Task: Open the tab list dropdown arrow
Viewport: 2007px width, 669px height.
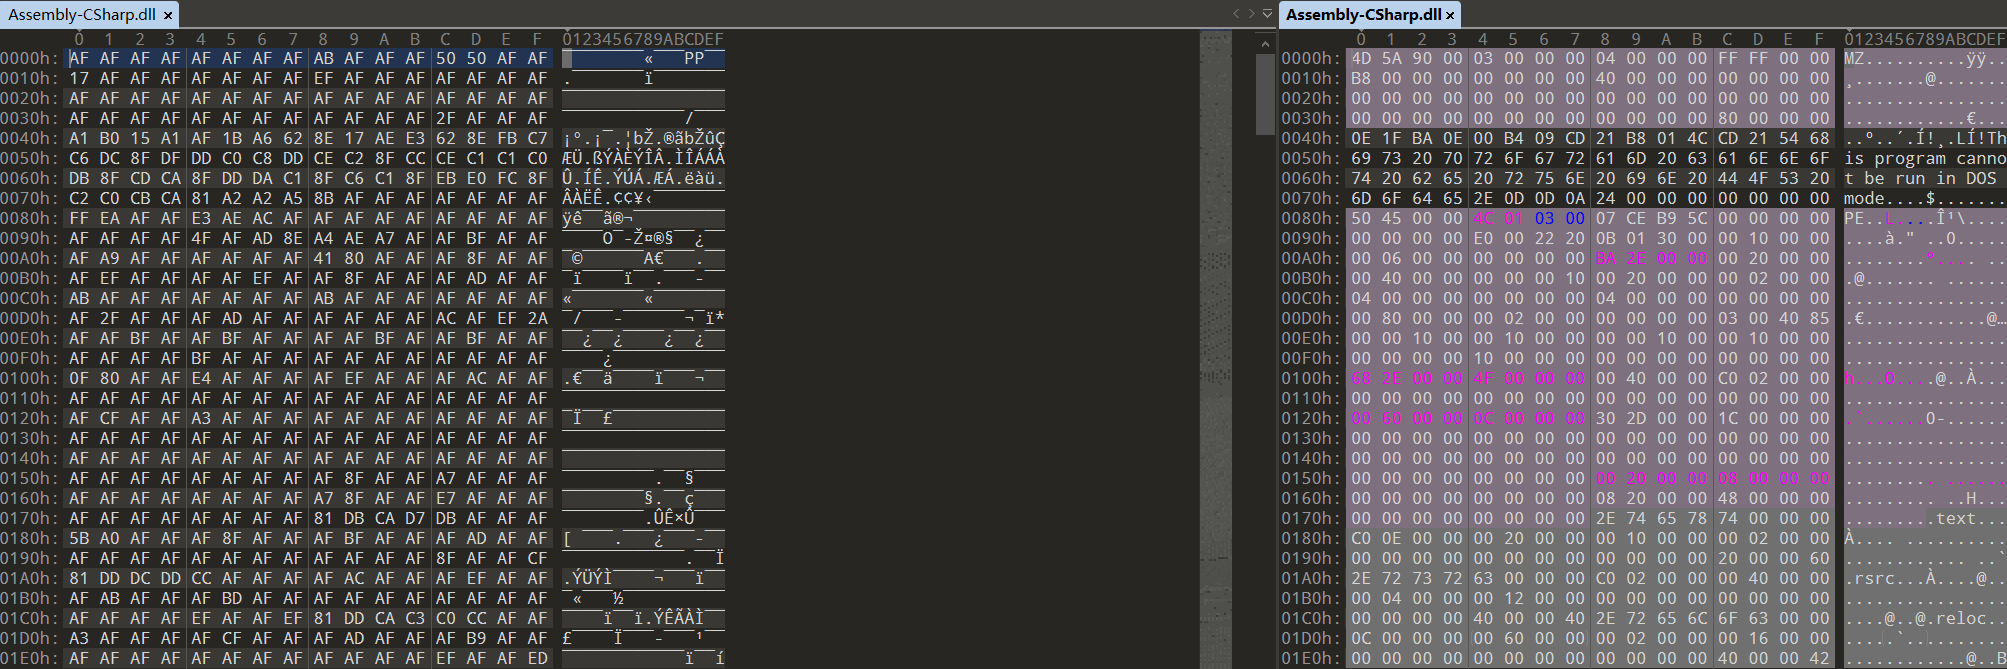Action: [1267, 14]
